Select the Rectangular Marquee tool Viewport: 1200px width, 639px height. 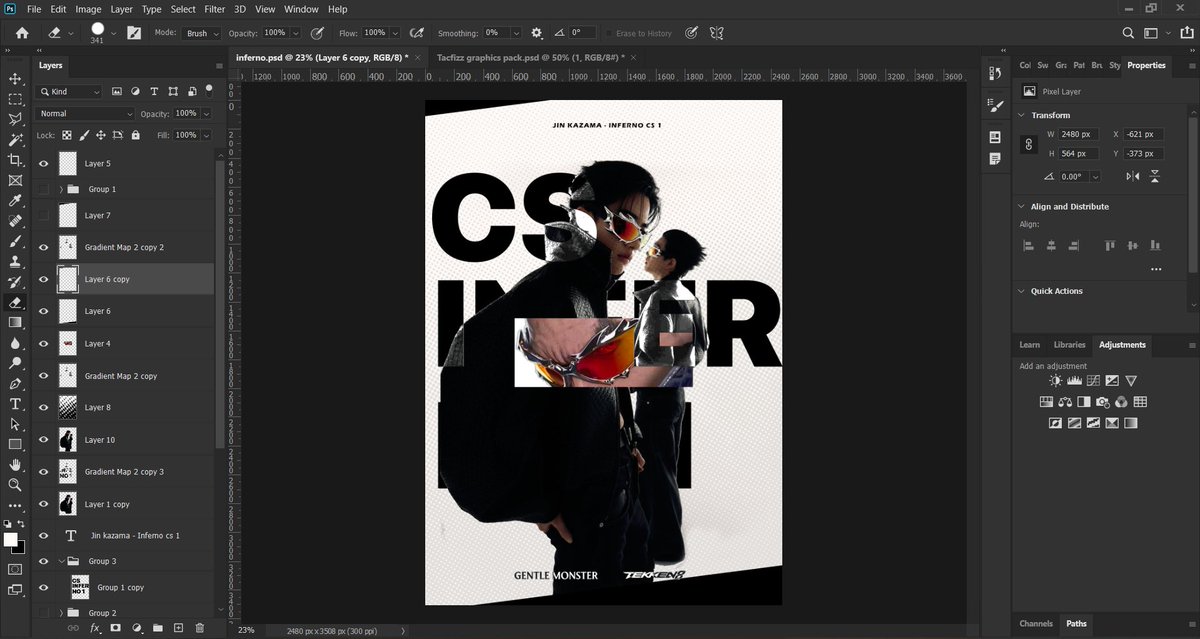[x=15, y=99]
